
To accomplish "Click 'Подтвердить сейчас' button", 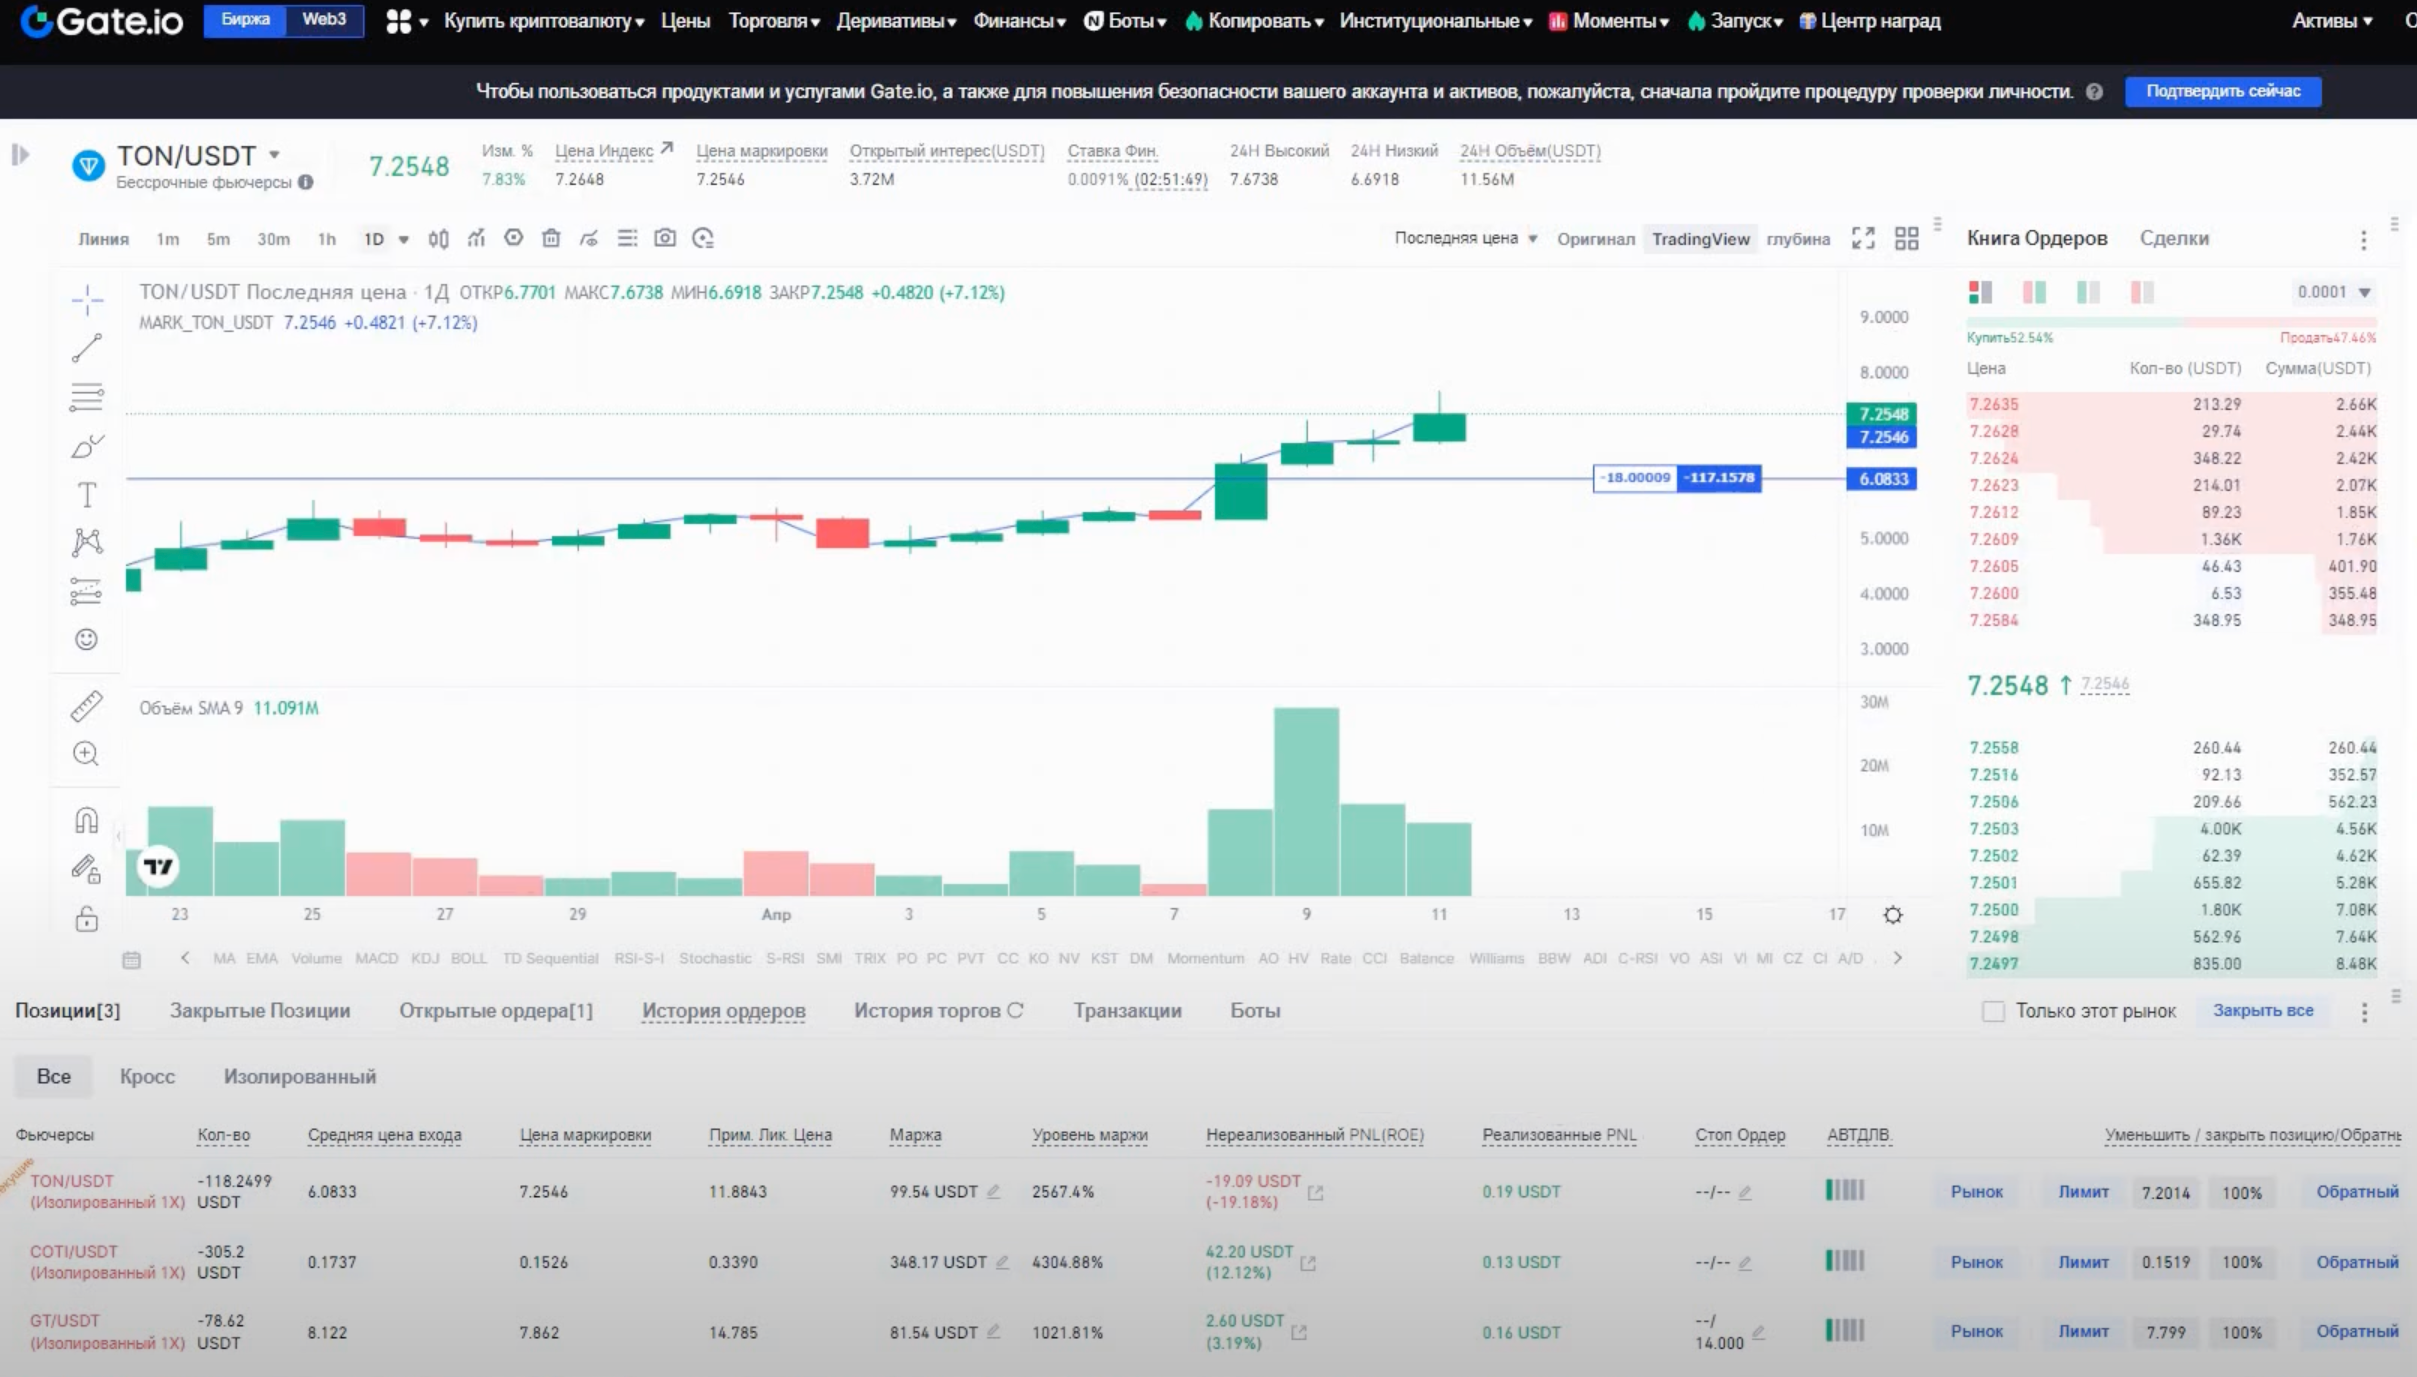I will coord(2223,91).
